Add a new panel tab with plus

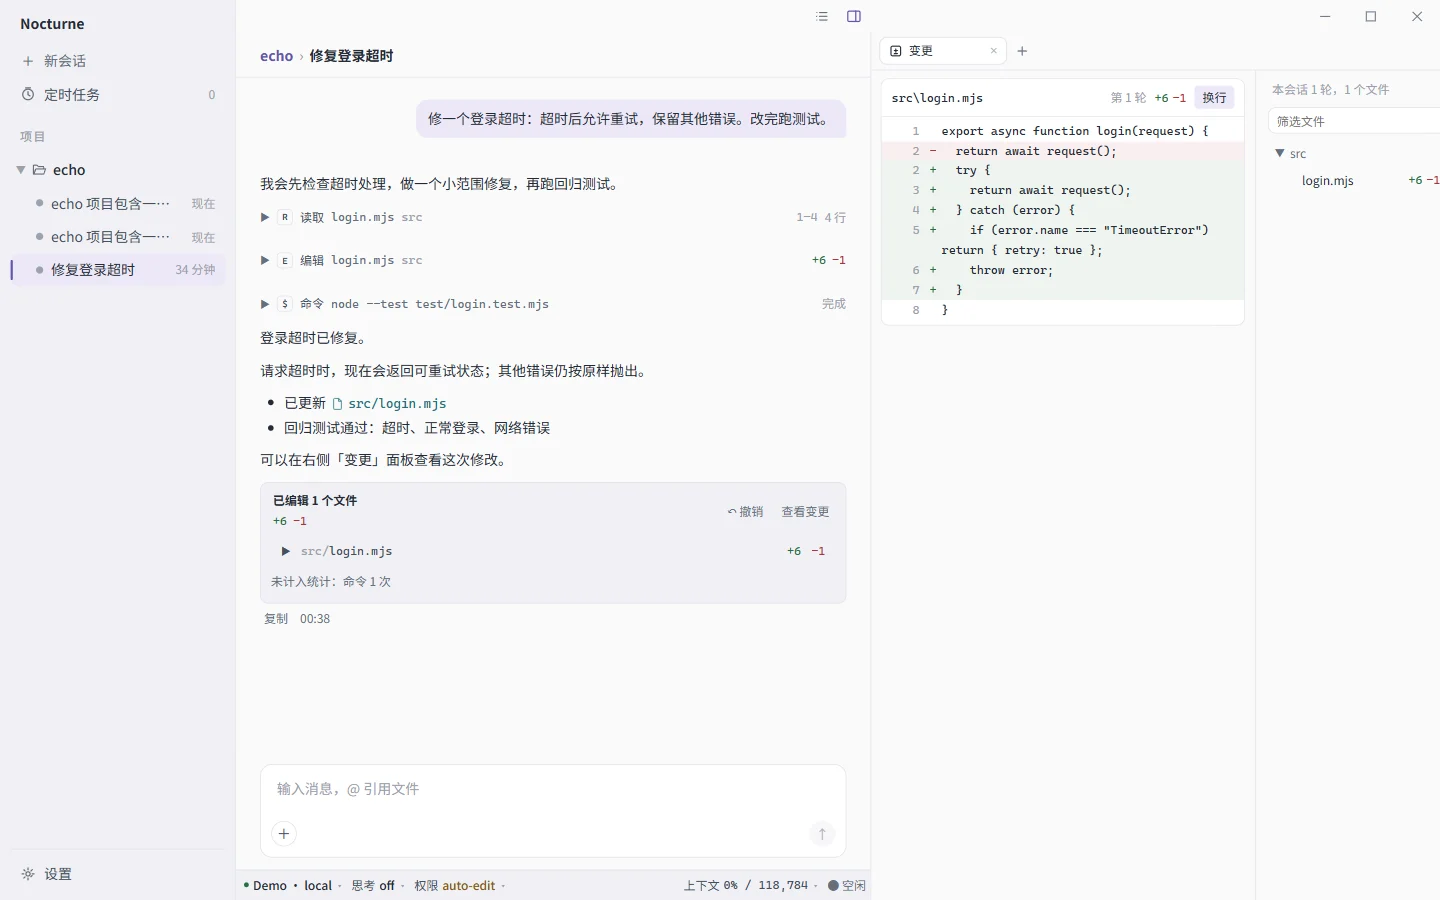point(1022,51)
